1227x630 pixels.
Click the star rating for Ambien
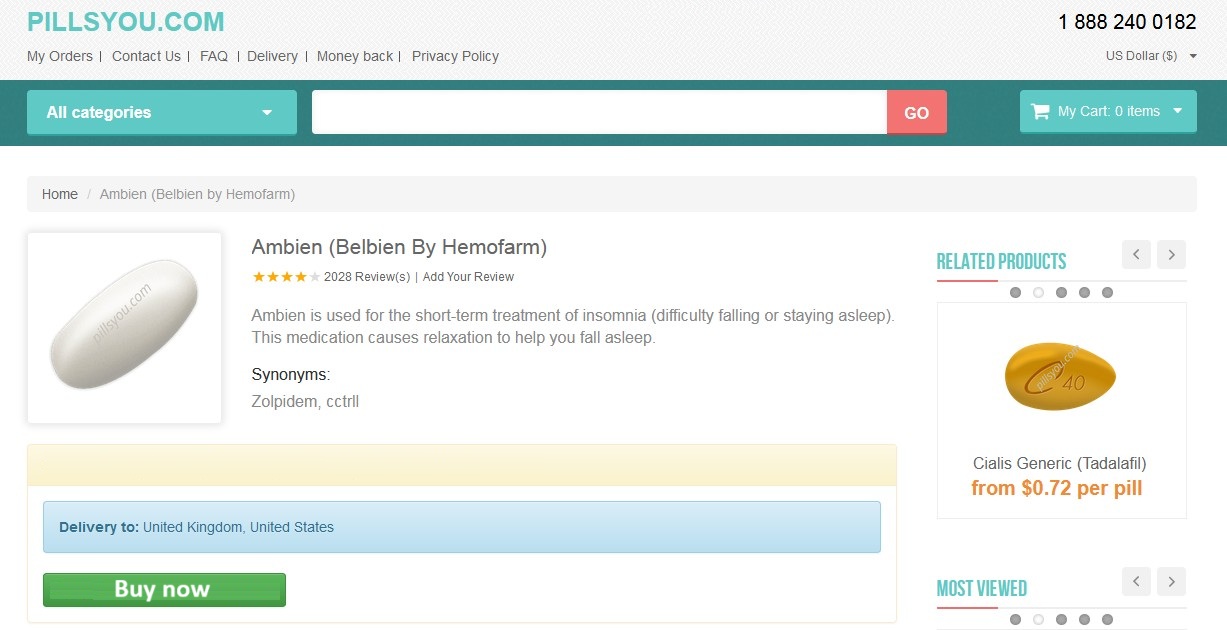click(286, 277)
